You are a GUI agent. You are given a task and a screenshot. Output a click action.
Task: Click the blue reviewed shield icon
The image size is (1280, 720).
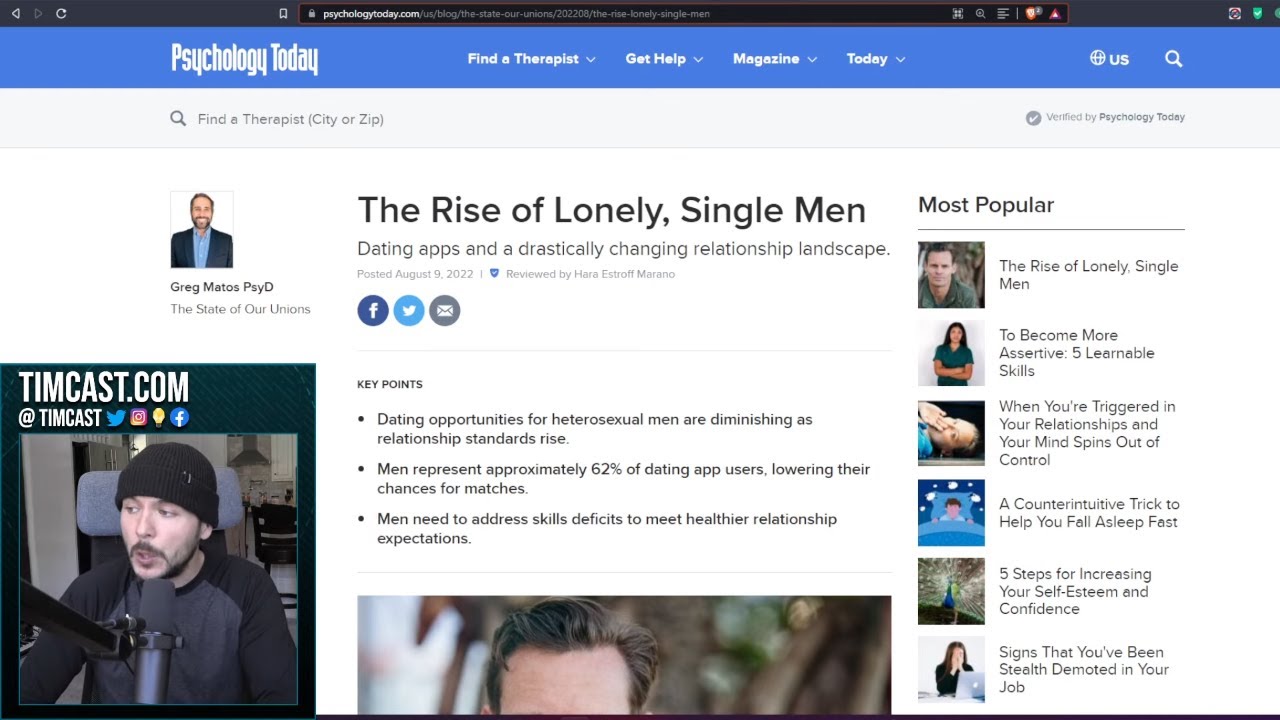(x=494, y=273)
